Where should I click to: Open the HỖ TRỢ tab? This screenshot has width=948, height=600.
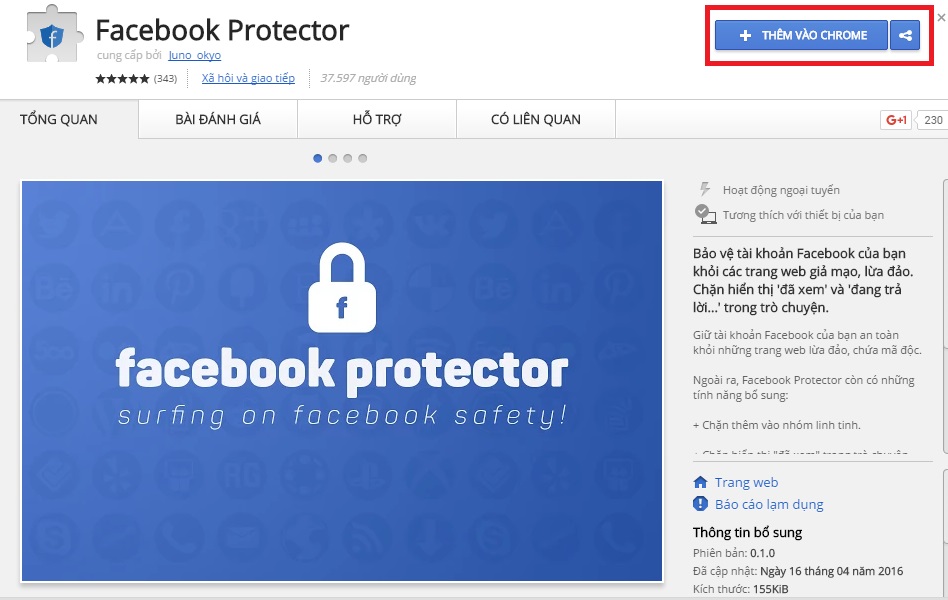pos(377,120)
